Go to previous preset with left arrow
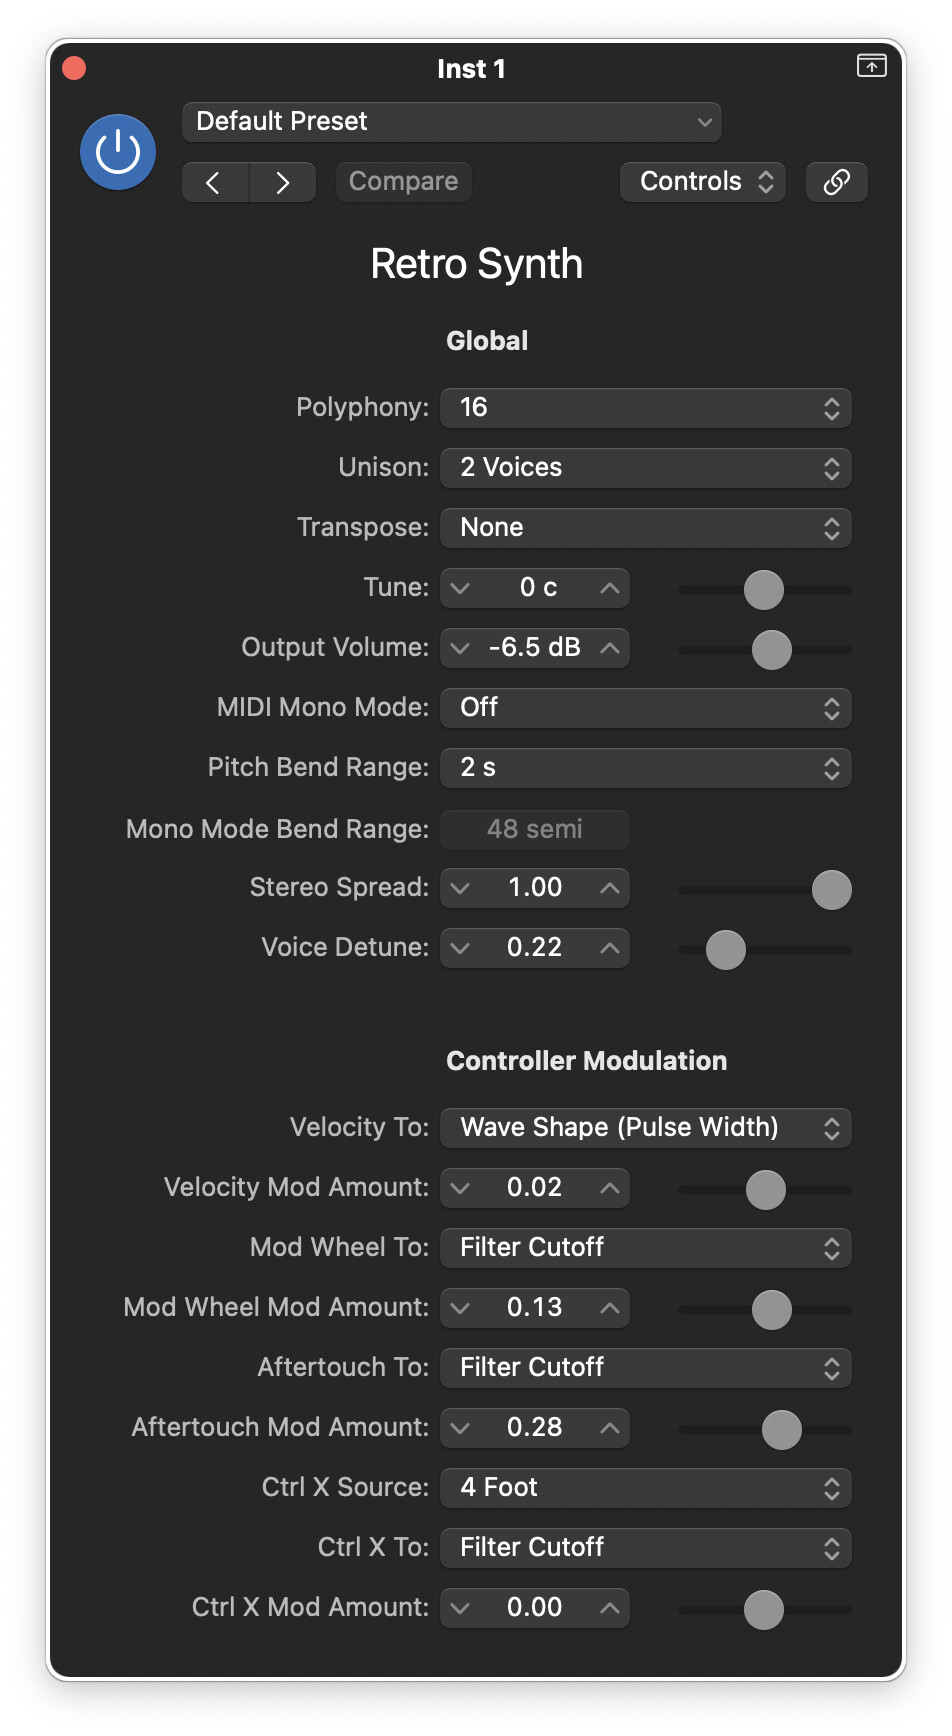The image size is (952, 1736). [215, 182]
